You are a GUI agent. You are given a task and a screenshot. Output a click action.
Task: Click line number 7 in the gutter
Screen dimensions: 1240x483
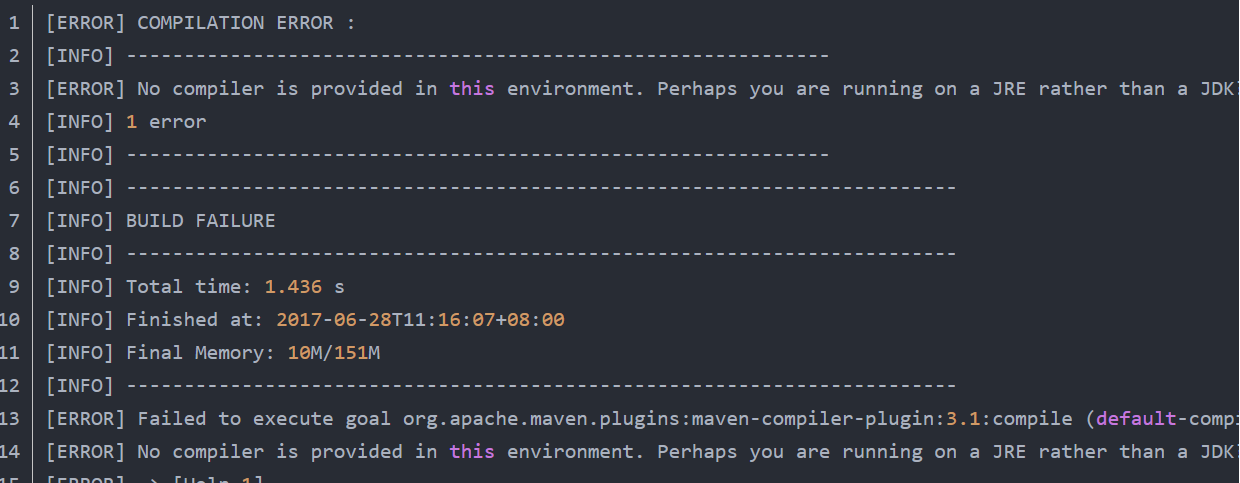pos(14,220)
